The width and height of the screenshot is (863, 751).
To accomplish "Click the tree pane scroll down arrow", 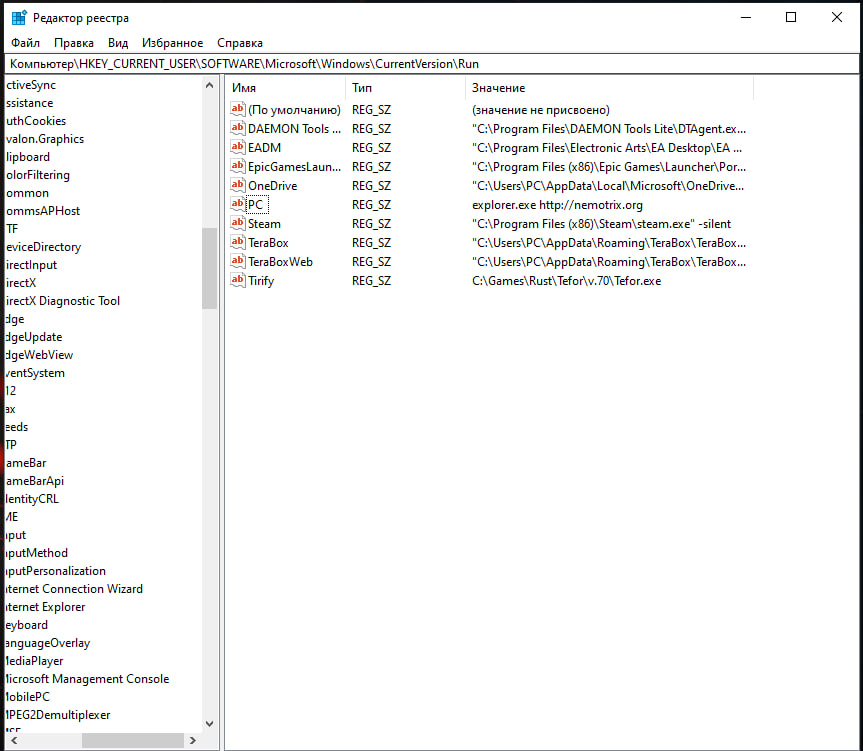I will click(x=209, y=723).
